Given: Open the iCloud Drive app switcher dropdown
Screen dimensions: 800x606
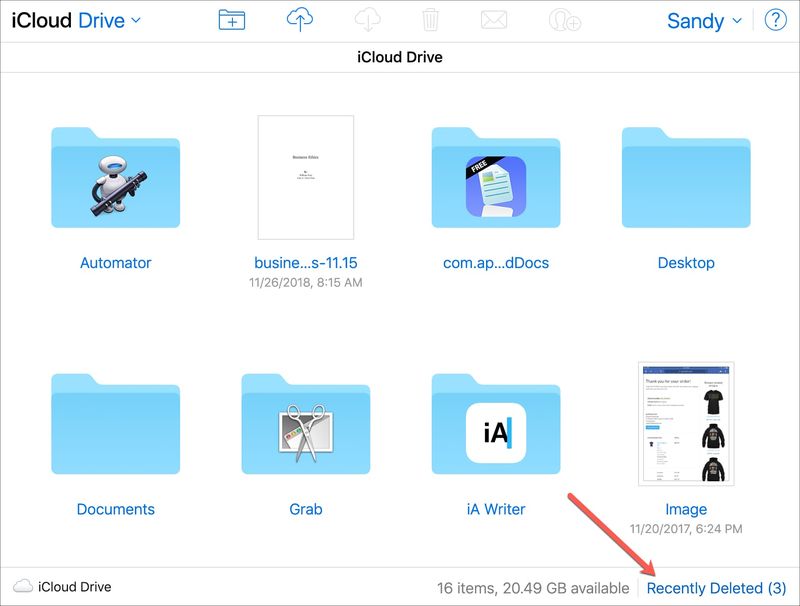Looking at the screenshot, I should click(76, 20).
